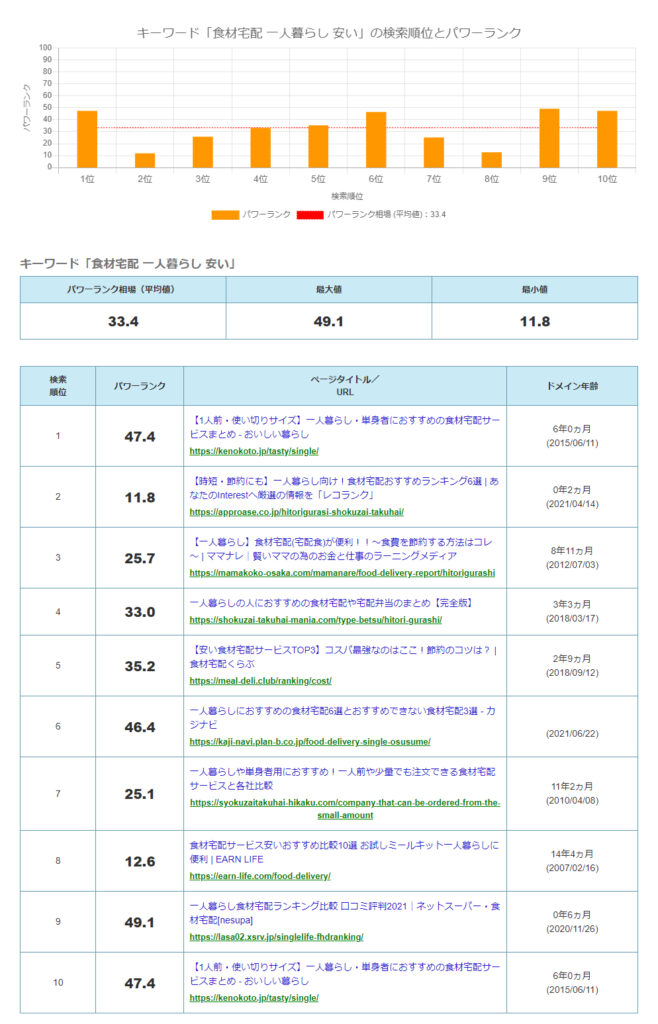
Task: Open the 一人暮らし食材宅配ランキング比較 title link
Action: (345, 912)
